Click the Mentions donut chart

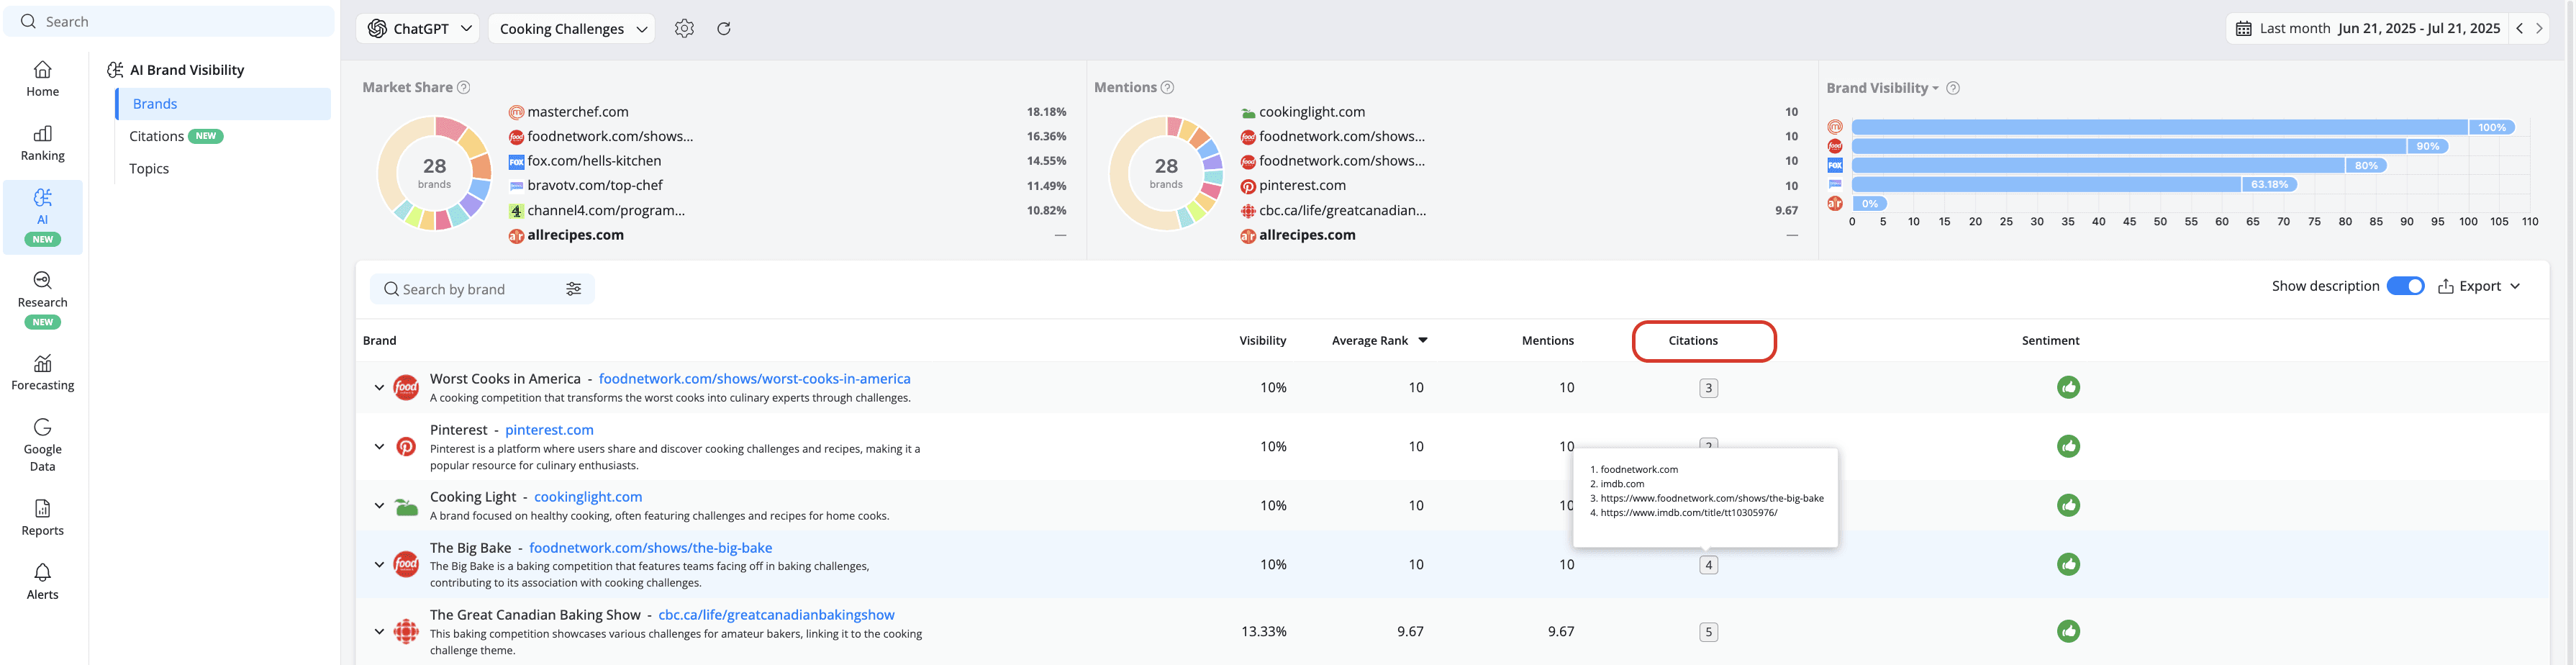click(1166, 174)
